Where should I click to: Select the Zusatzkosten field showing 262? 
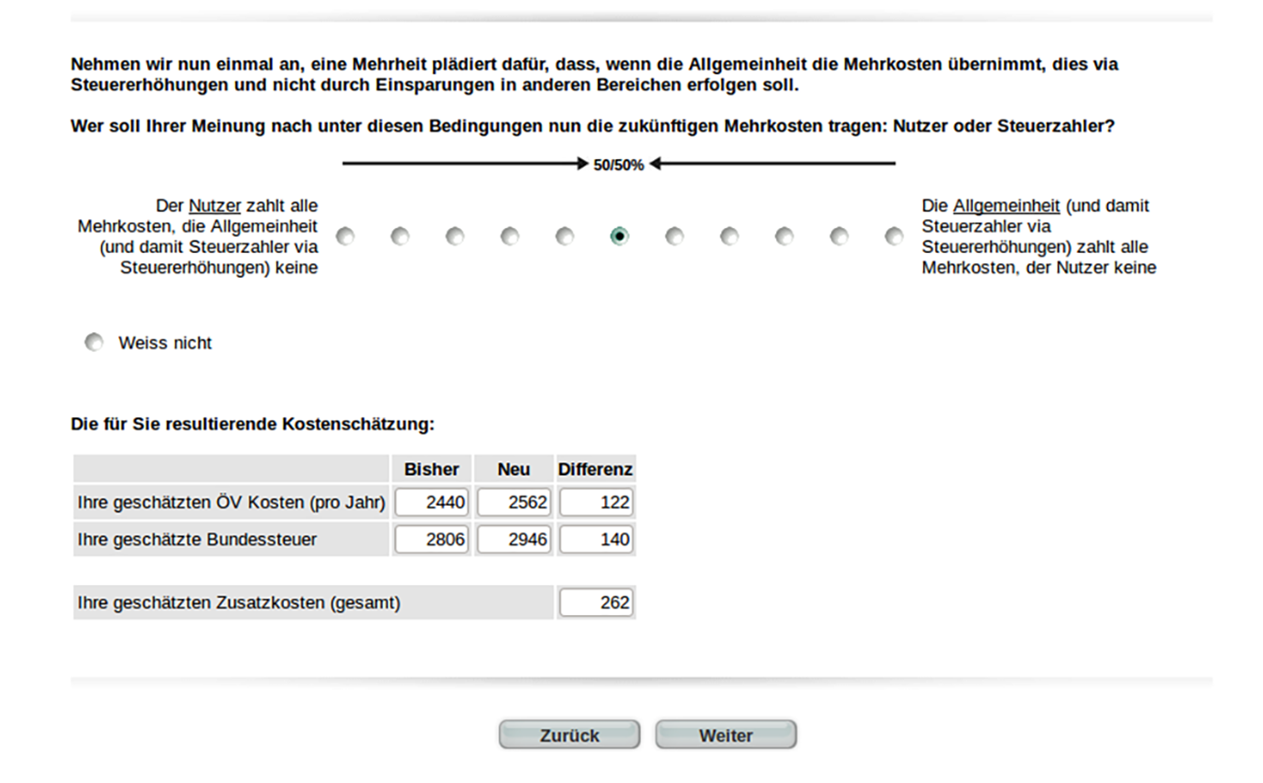click(x=595, y=602)
